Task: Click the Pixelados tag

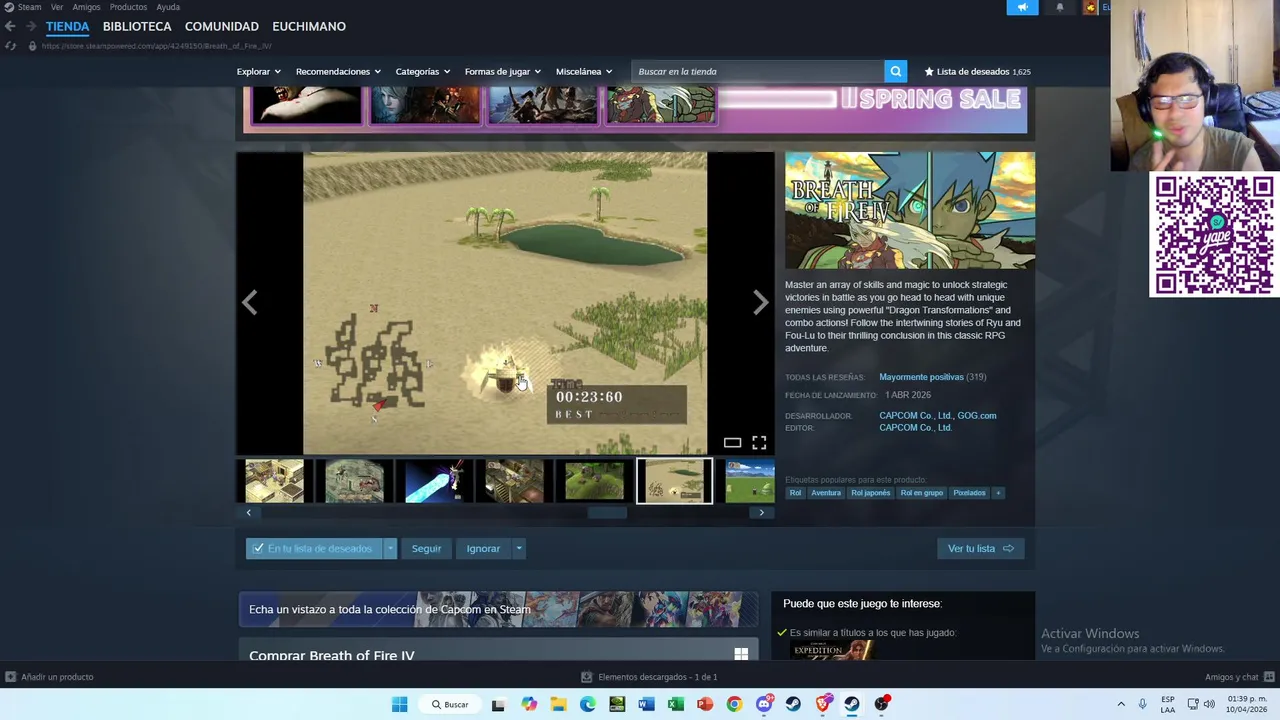Action: 969,493
